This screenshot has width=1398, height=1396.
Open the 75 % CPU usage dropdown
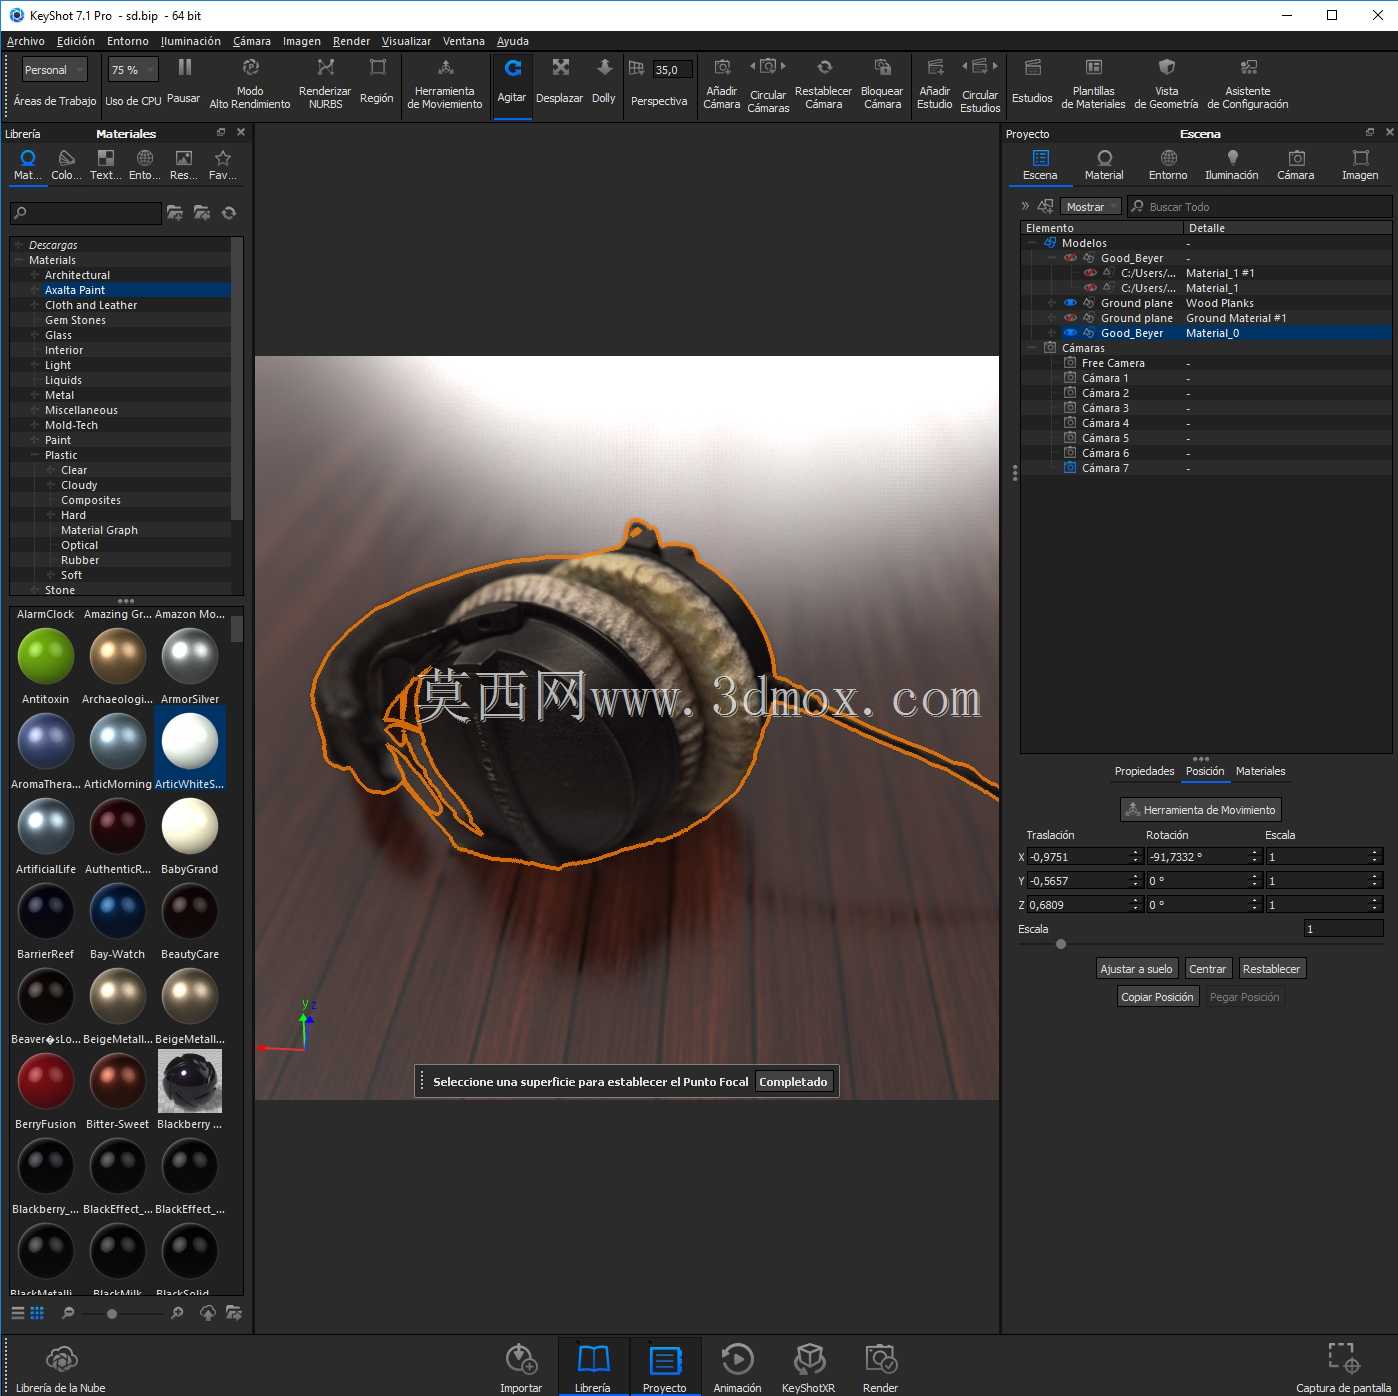133,70
